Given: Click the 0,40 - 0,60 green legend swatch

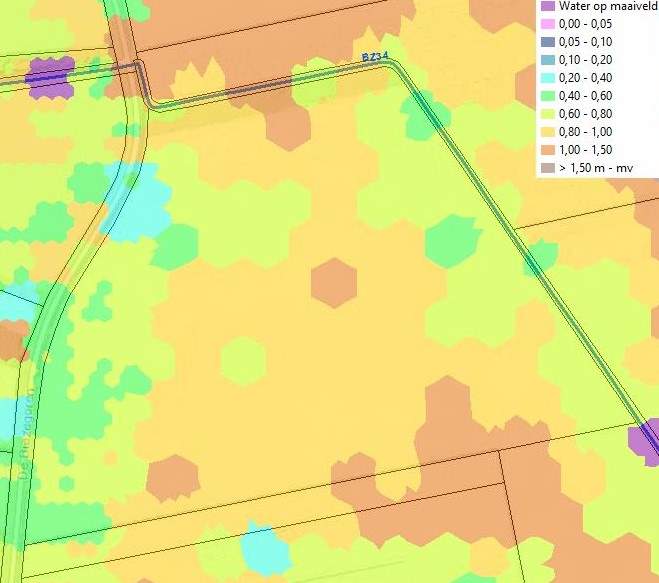Looking at the screenshot, I should (x=548, y=96).
